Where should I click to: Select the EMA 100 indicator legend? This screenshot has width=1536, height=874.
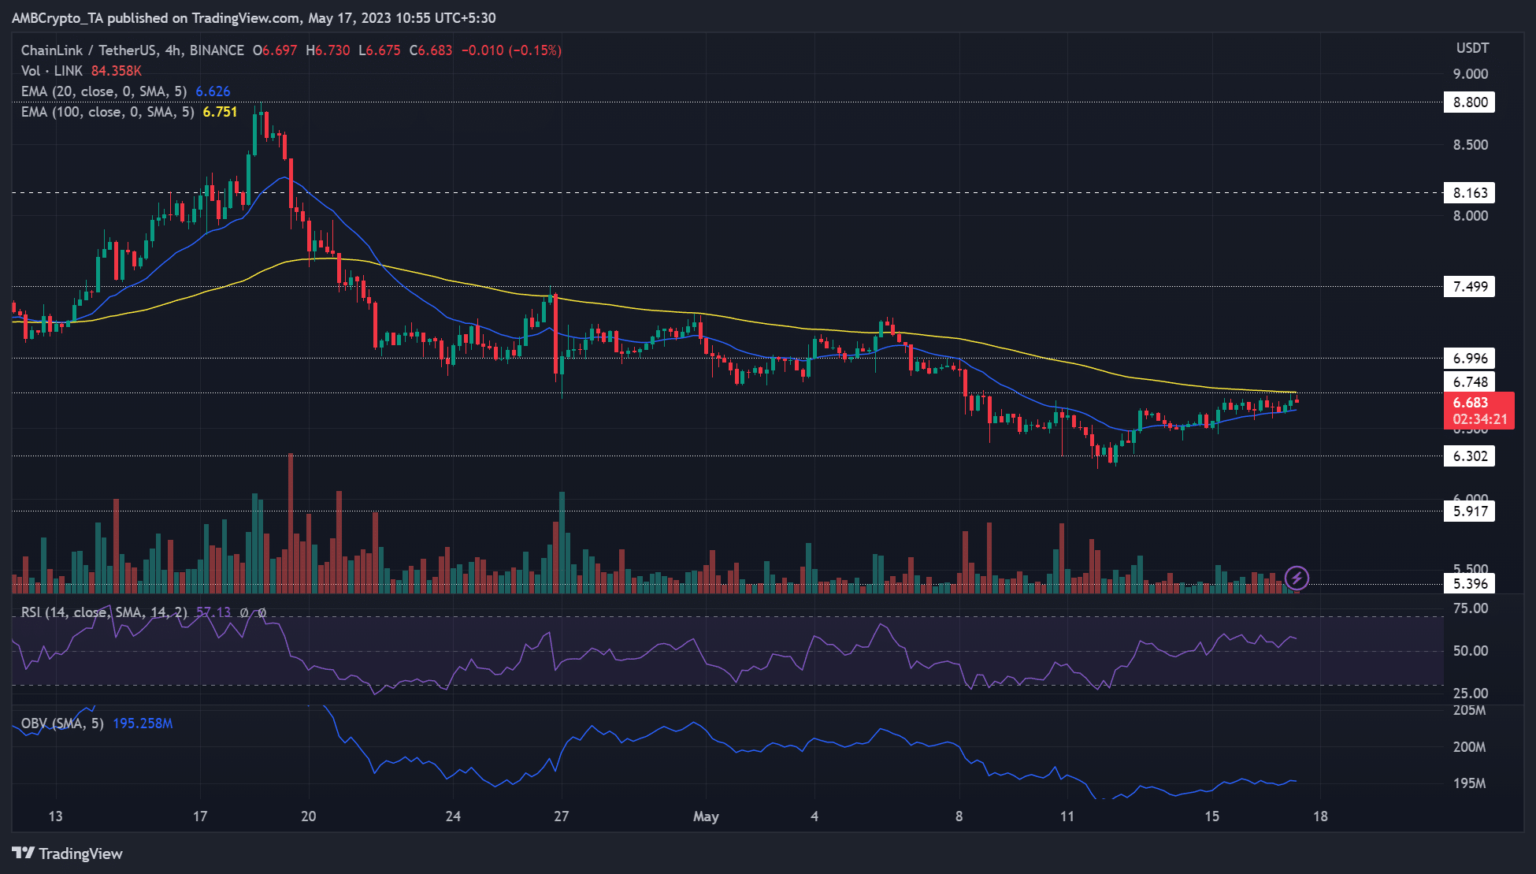108,112
